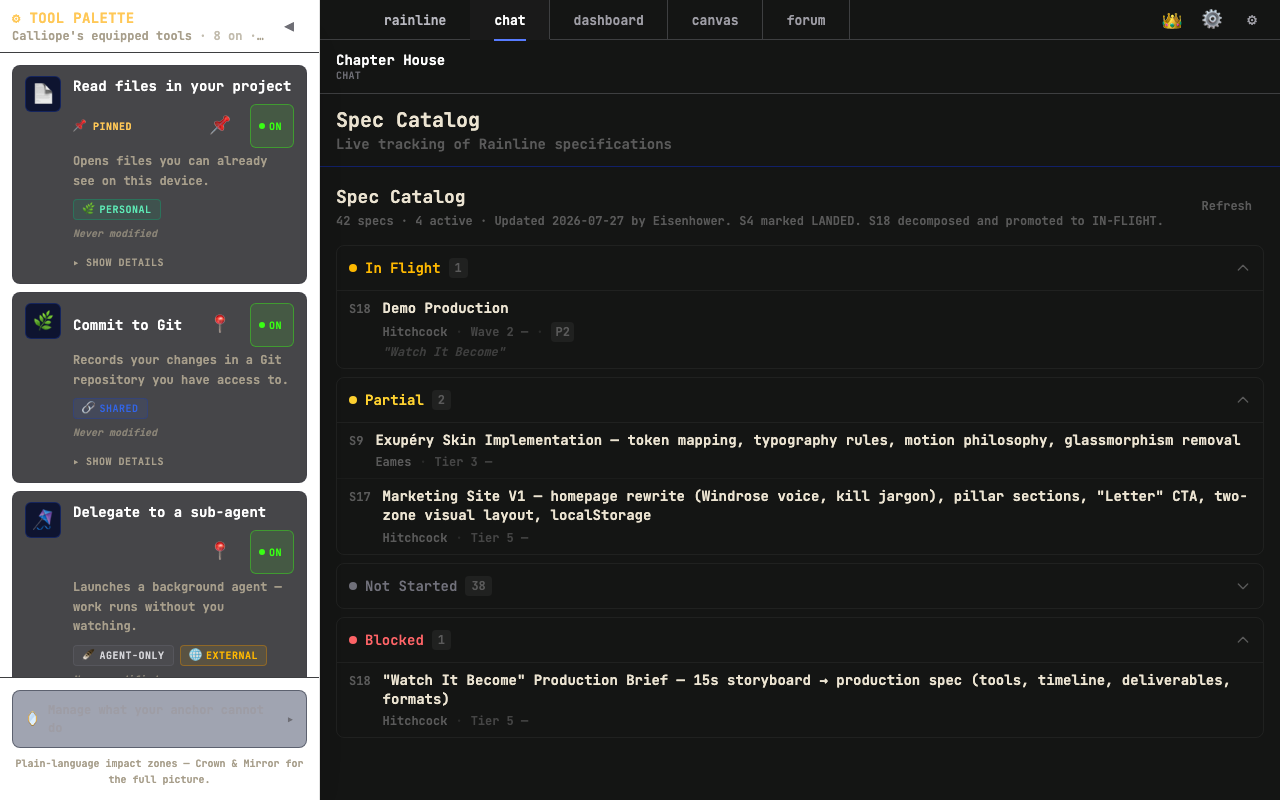Click the Blocked count badge 1
Screen dimensions: 1280x800
441,640
